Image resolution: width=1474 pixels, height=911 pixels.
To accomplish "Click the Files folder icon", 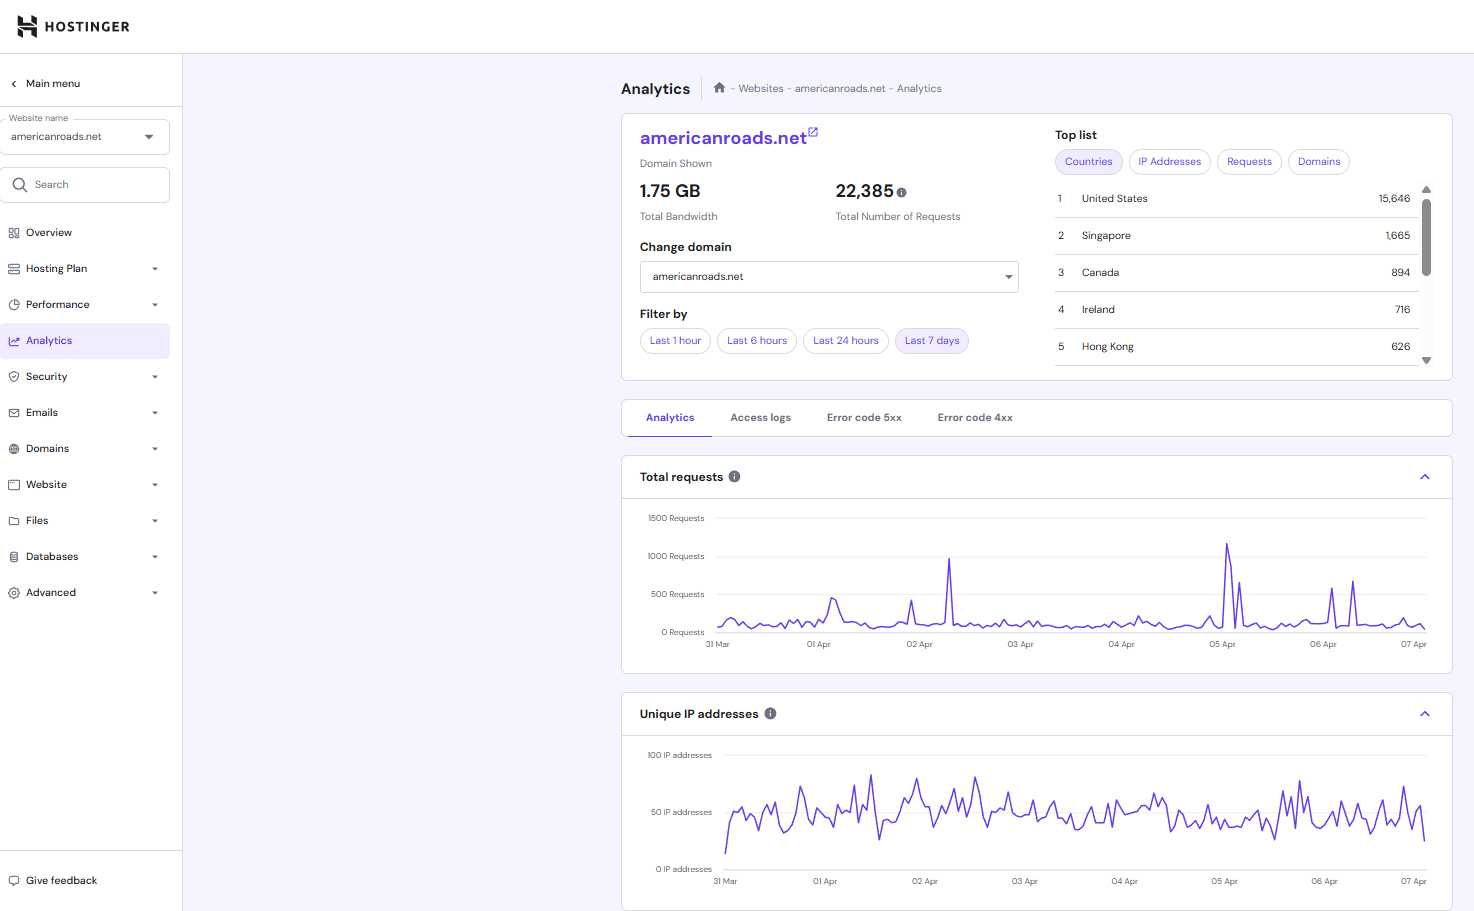I will coord(14,521).
